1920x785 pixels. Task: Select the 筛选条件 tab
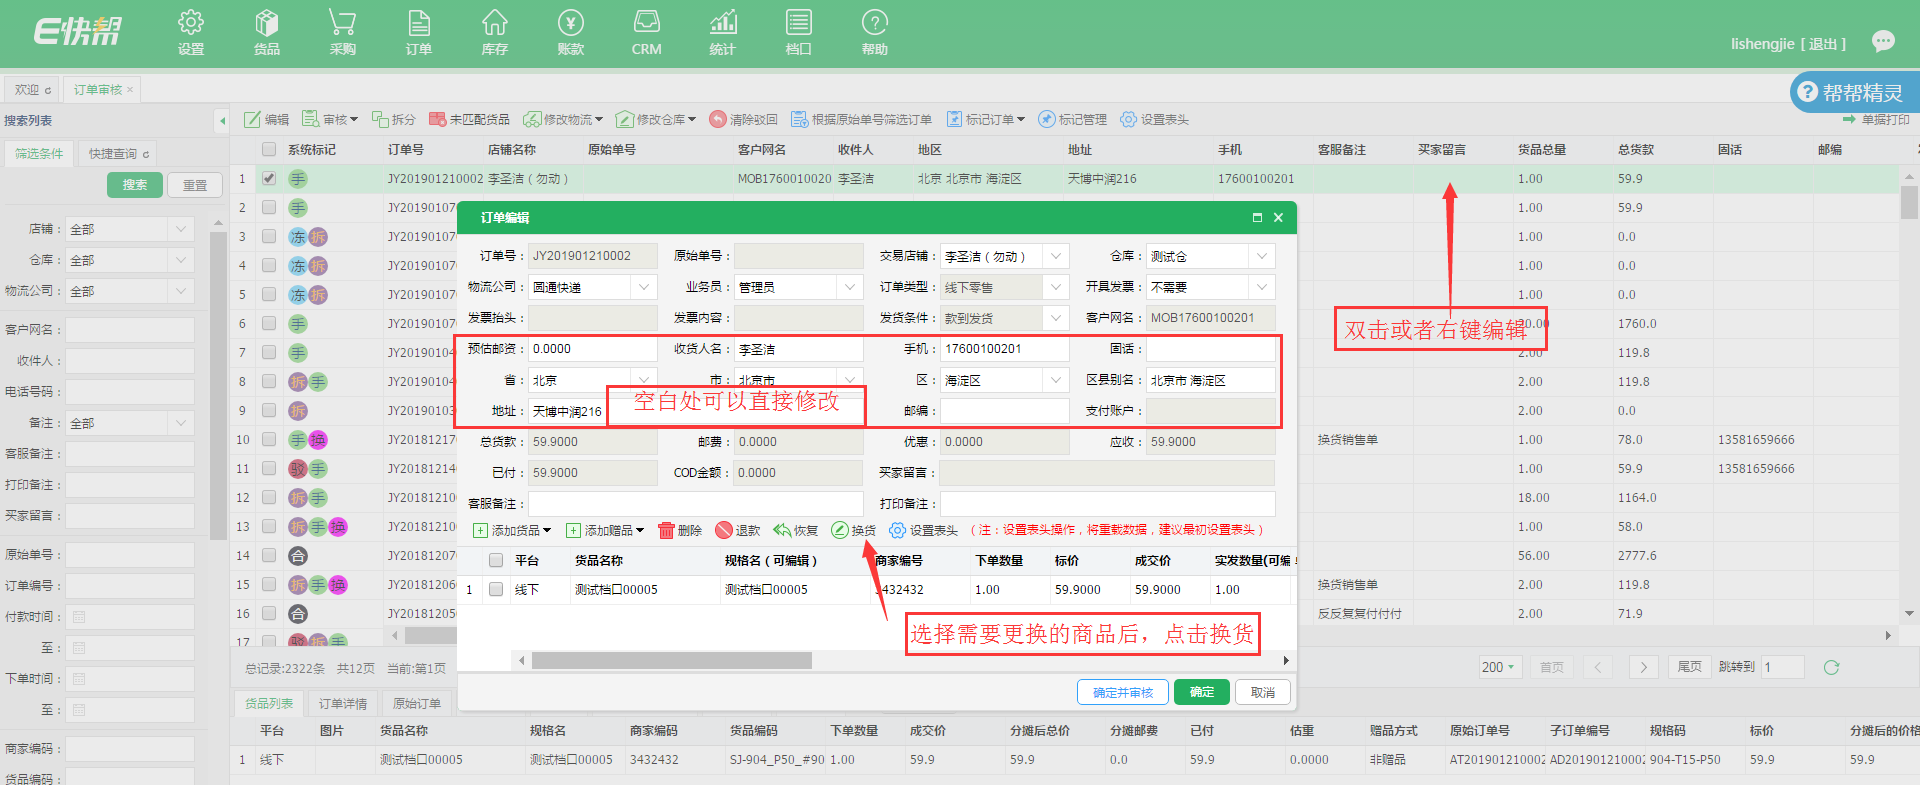[x=39, y=153]
